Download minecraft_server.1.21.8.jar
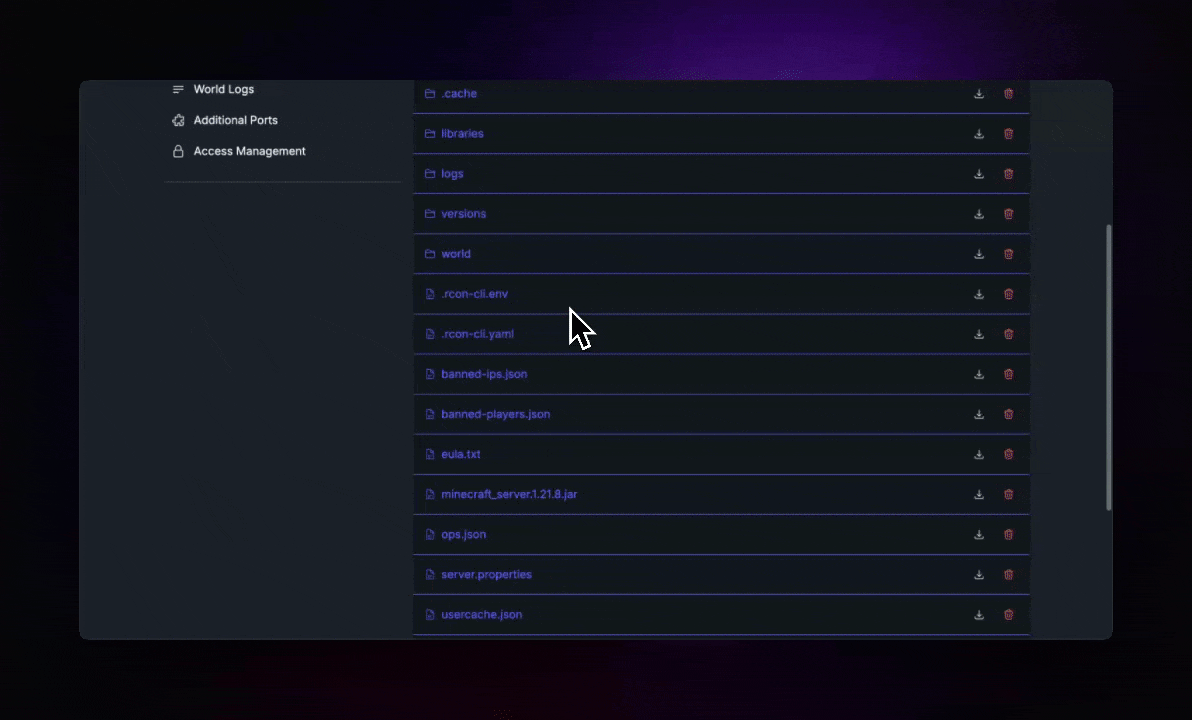The width and height of the screenshot is (1192, 720). click(979, 494)
